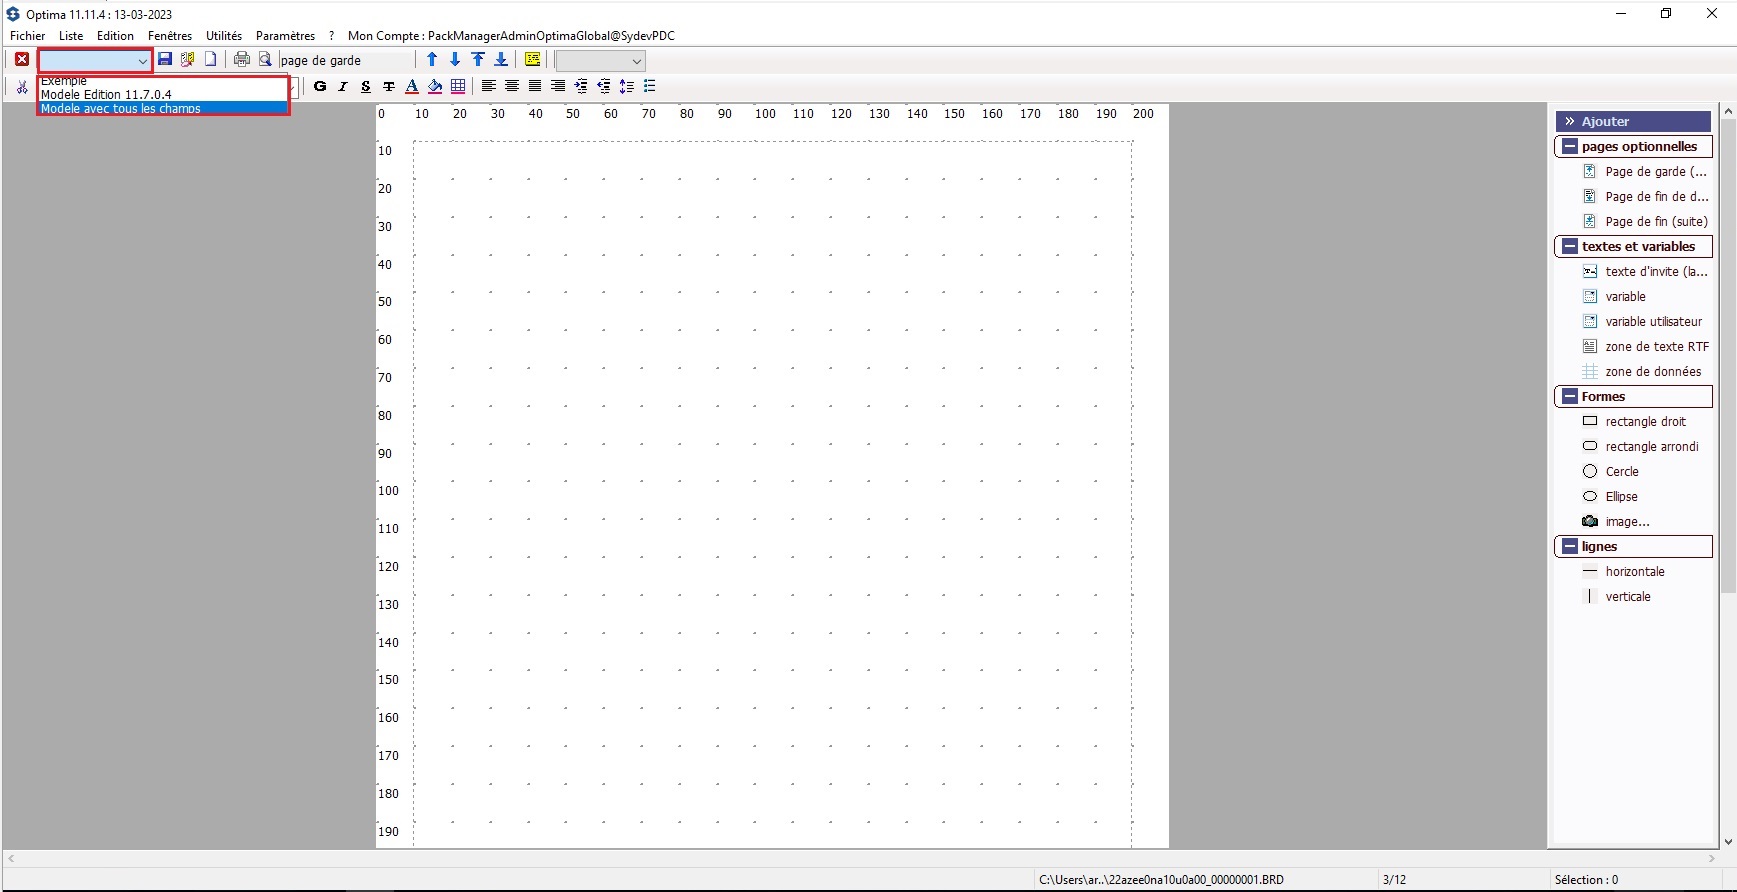Add a 'Page de fin (suite)' item
Screen dimensions: 1737x892
1645,221
